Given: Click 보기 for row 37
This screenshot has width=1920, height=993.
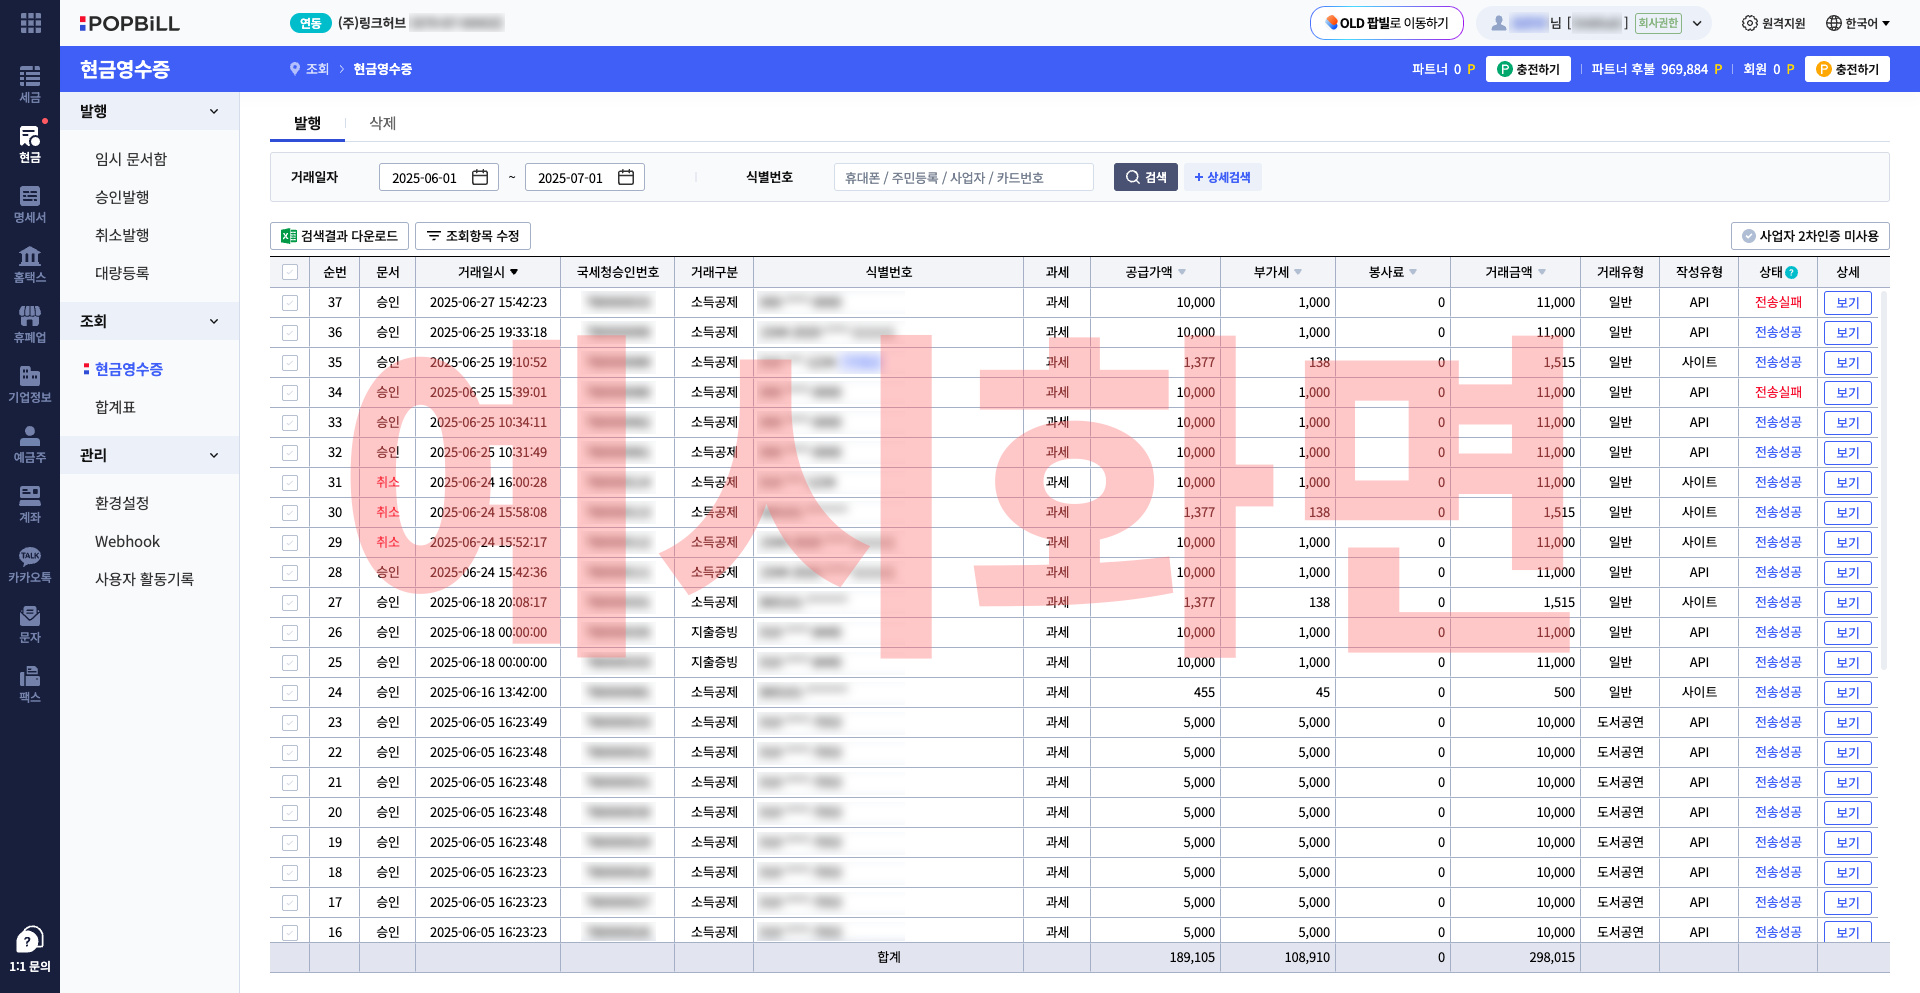Looking at the screenshot, I should click(1848, 303).
